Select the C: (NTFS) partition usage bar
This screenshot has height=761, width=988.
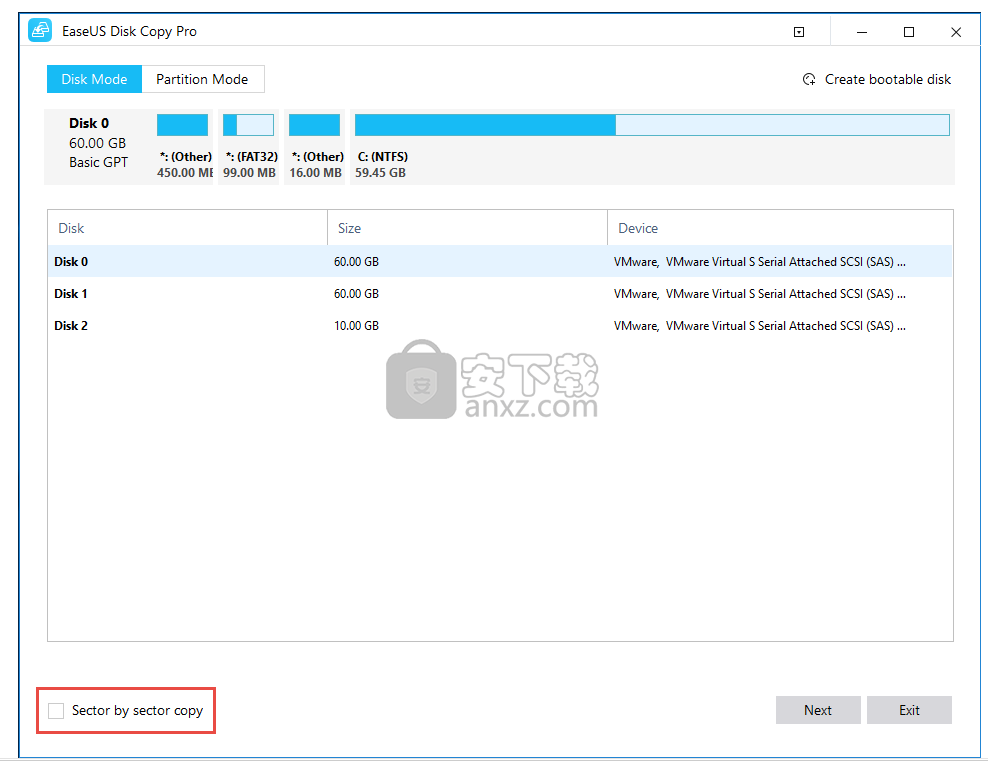pos(652,125)
